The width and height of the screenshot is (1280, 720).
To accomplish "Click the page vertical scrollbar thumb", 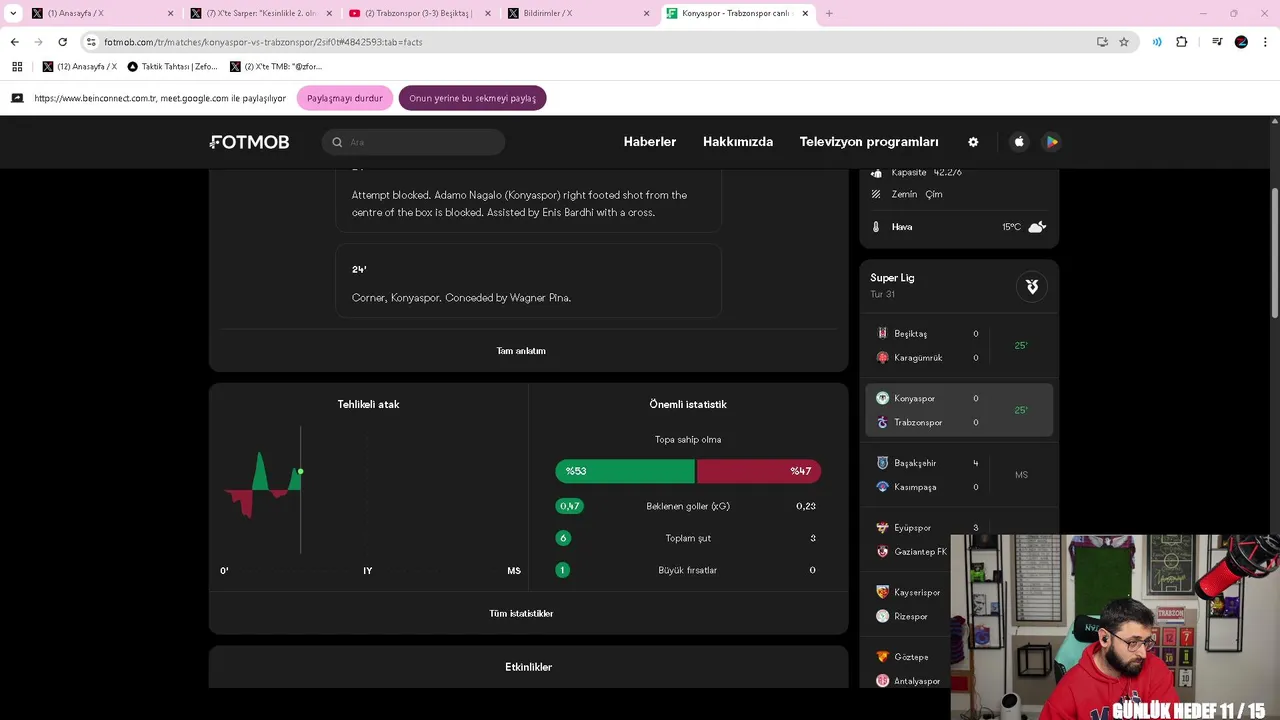I will (x=1274, y=253).
